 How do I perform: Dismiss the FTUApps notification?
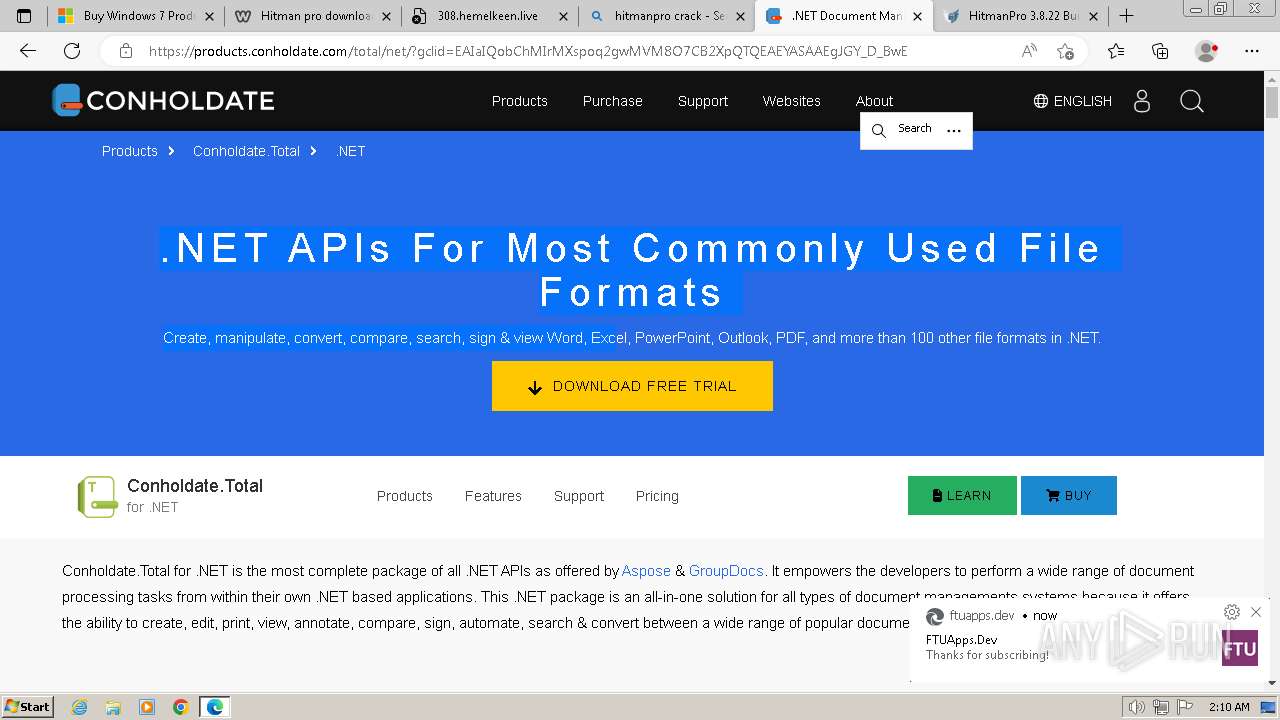(1256, 612)
